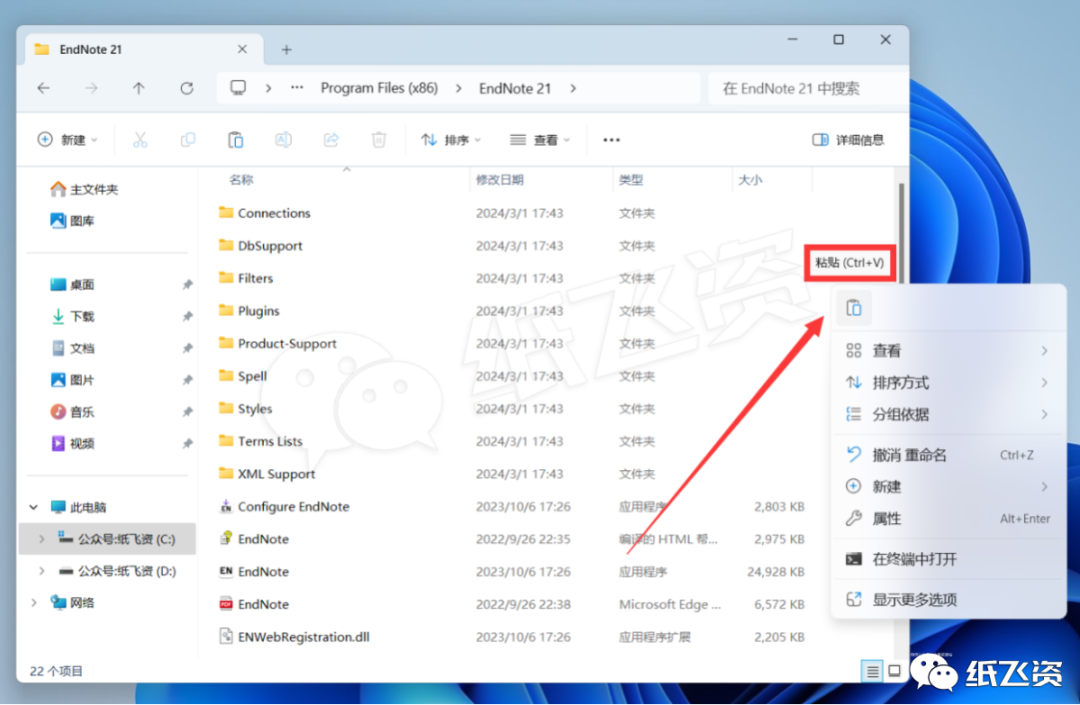Click the Paste icon in the toolbar
Viewport: 1080px width, 705px height.
click(236, 140)
